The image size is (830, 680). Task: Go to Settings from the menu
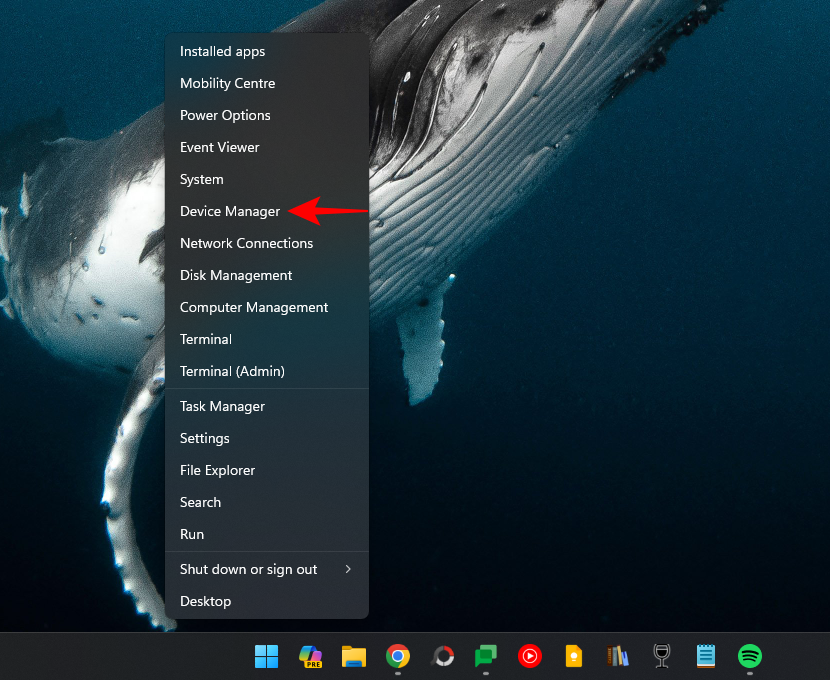(204, 438)
